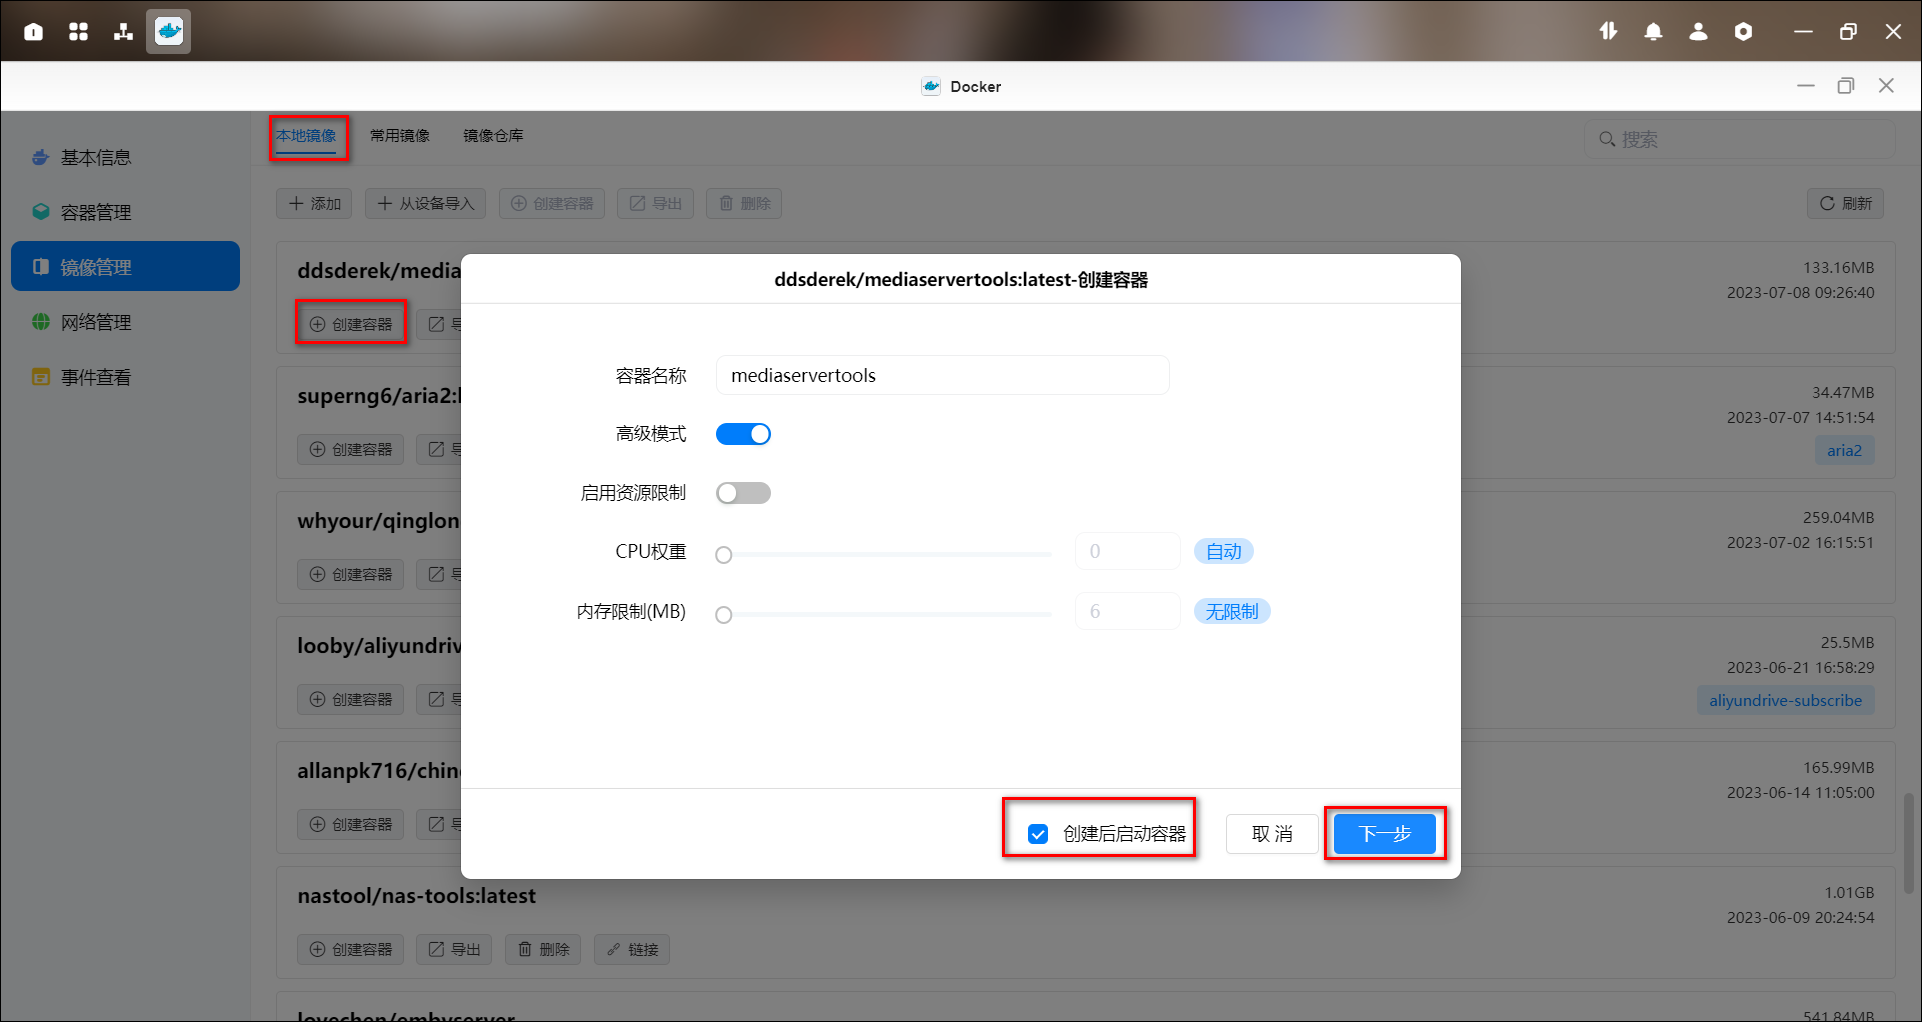Screen dimensions: 1922x1022
Task: Enable the 启用资源限制 switch
Action: [743, 493]
